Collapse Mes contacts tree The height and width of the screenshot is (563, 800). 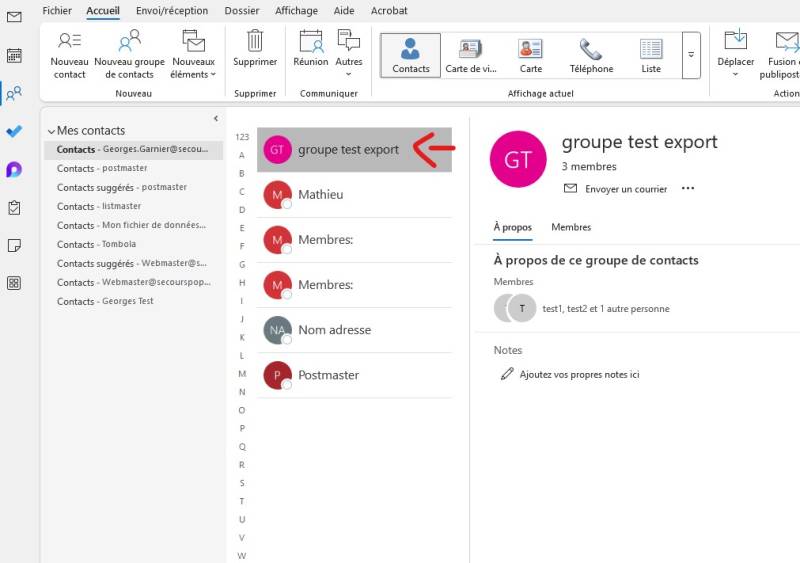click(51, 131)
